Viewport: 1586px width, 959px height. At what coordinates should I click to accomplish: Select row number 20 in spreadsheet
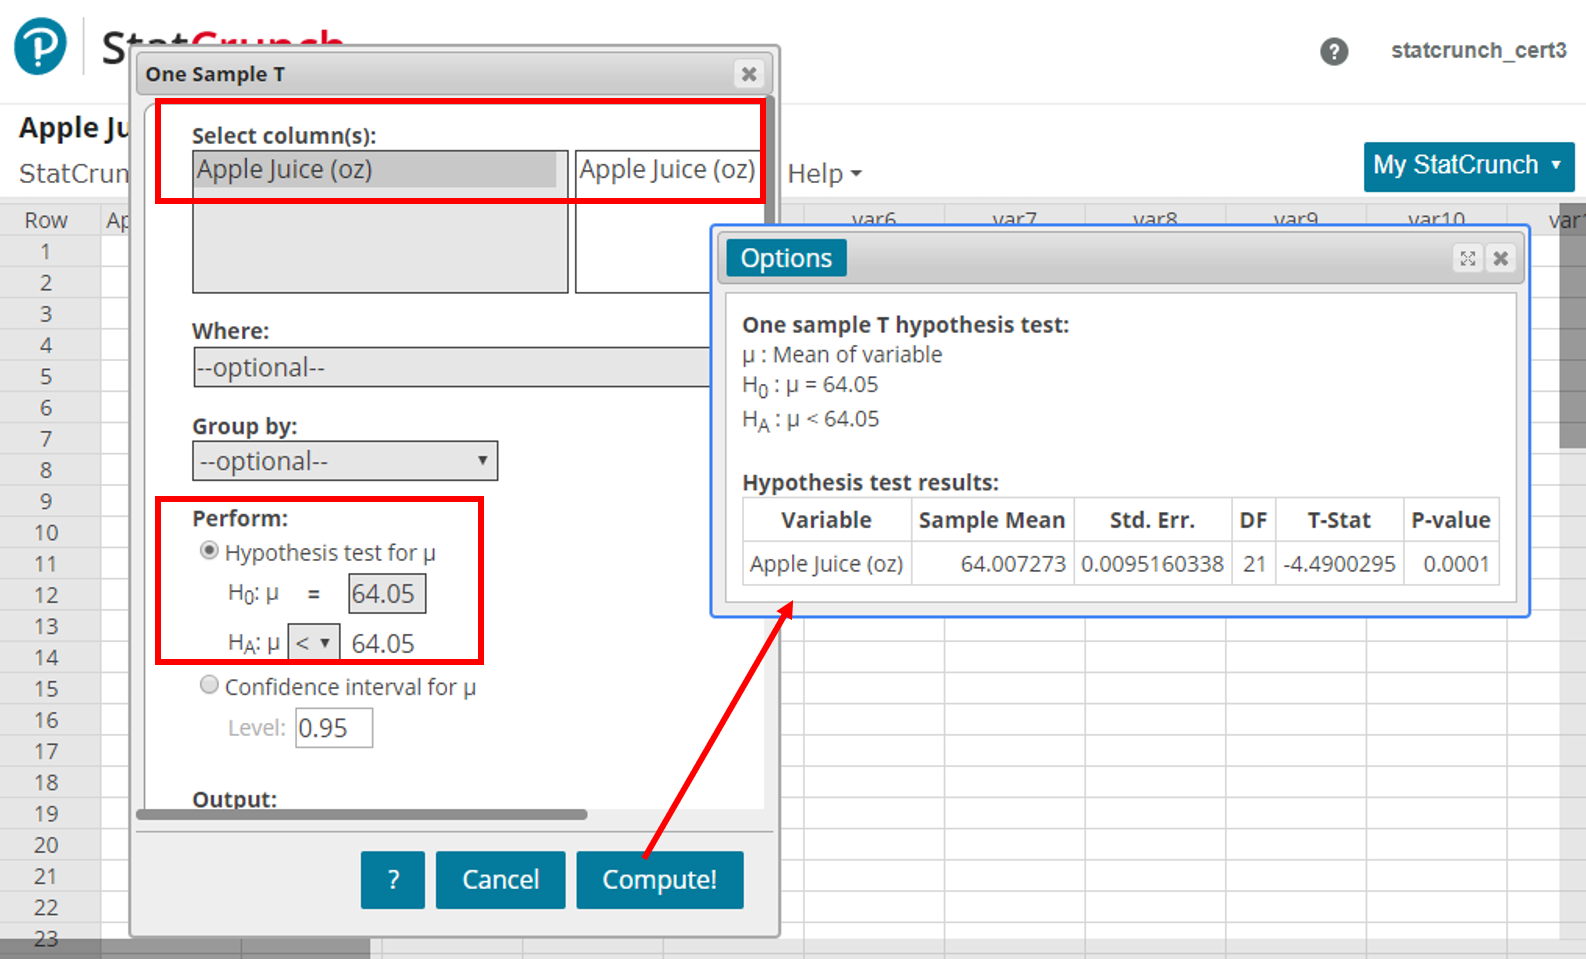coord(46,845)
